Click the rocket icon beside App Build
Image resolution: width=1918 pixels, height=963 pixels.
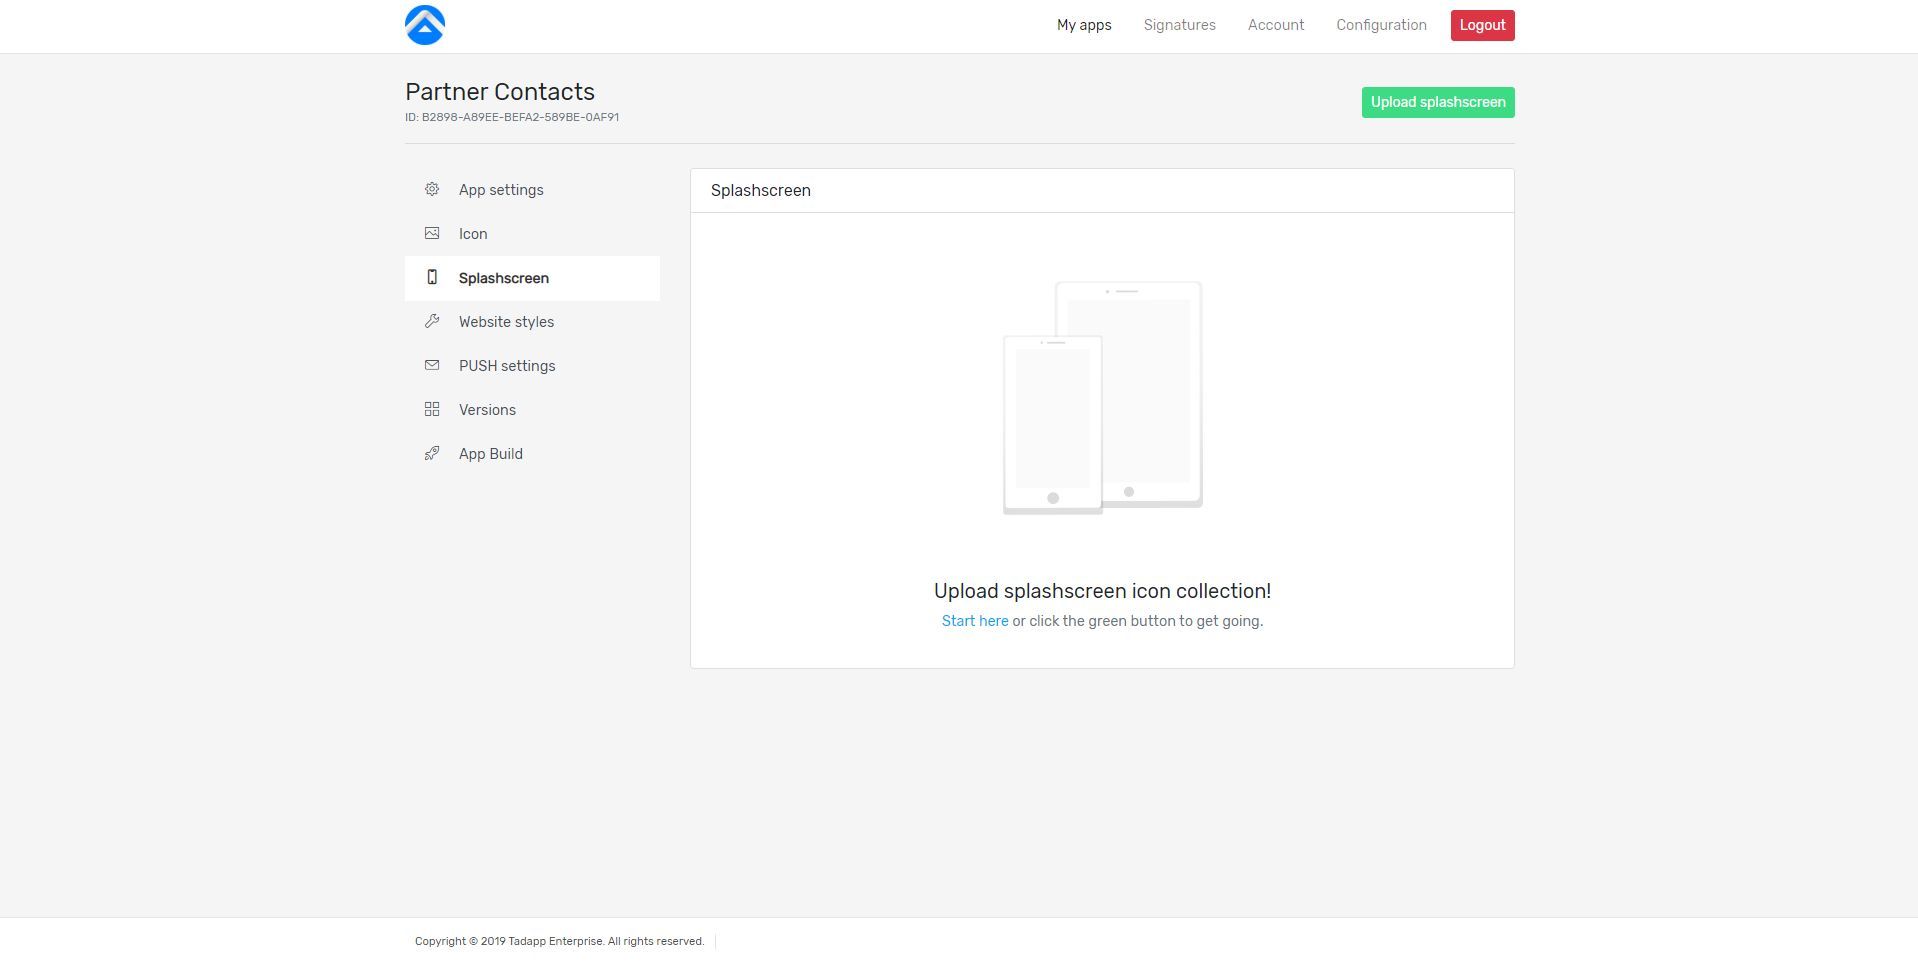click(x=432, y=453)
